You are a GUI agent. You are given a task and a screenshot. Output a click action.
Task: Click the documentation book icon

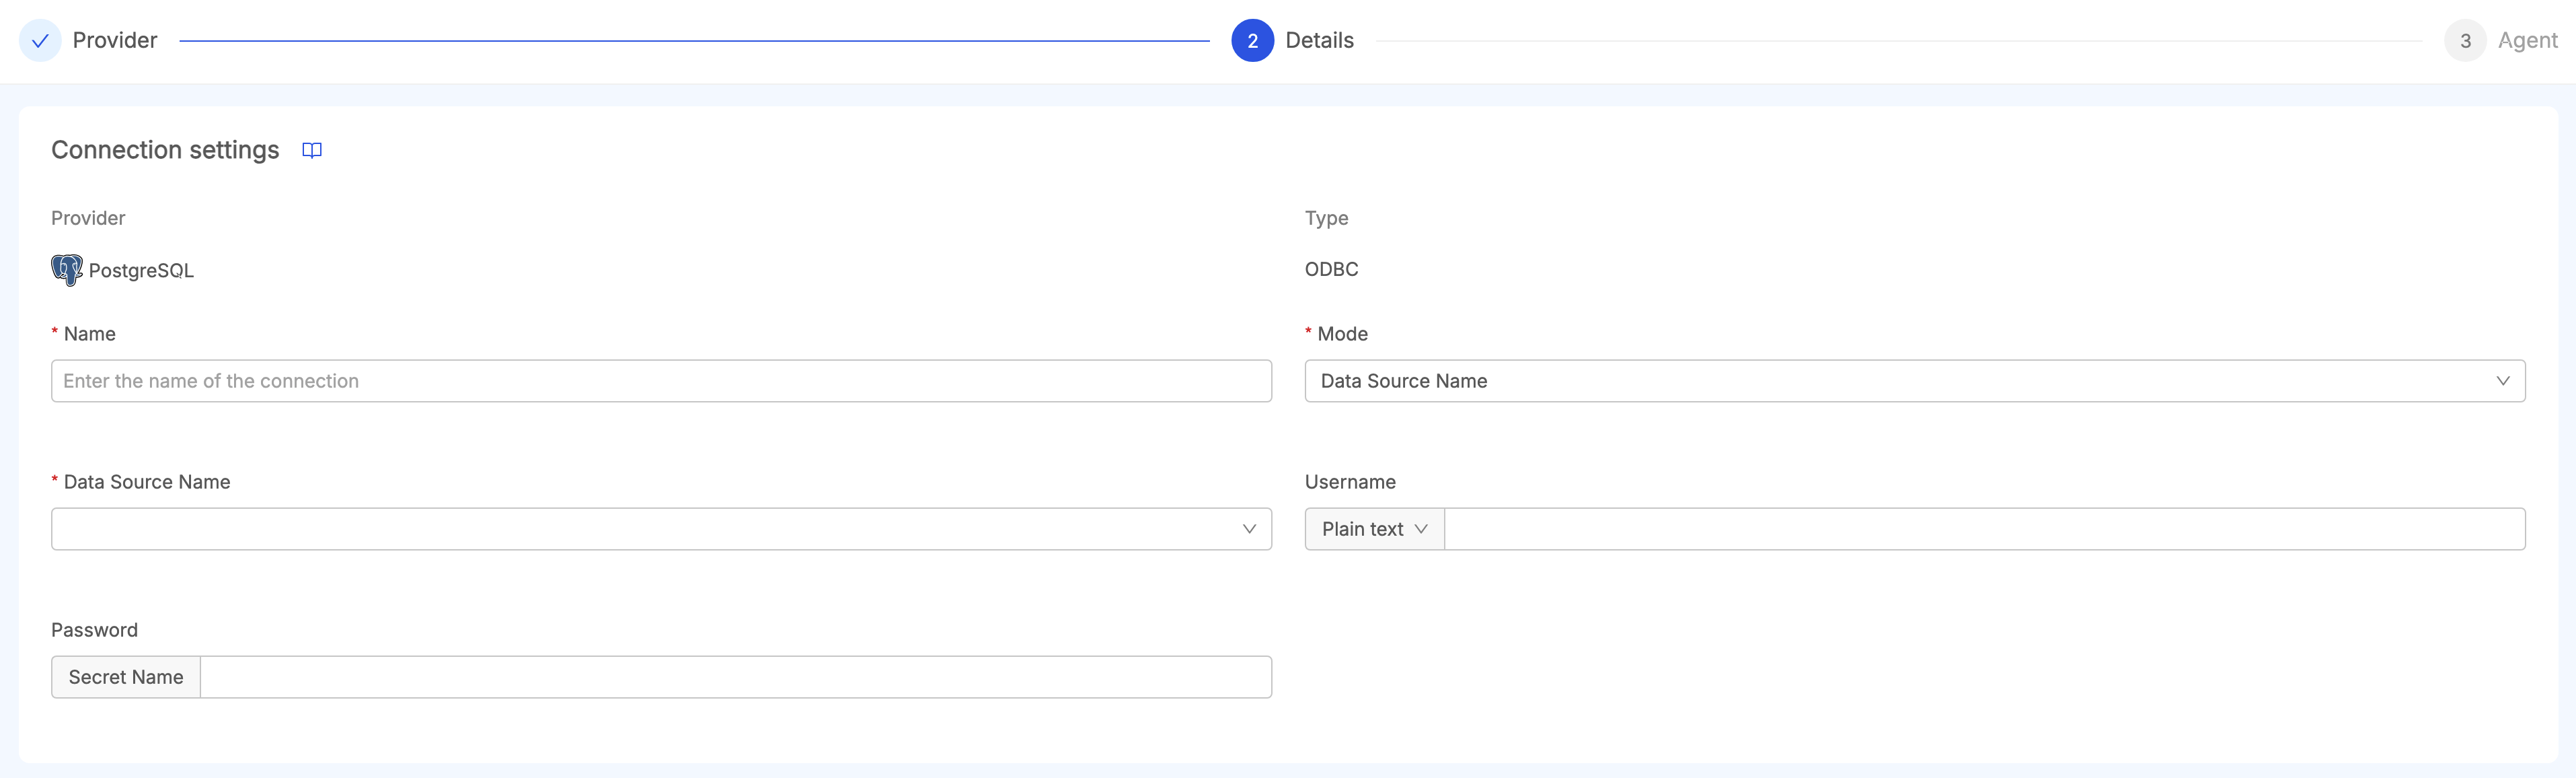pyautogui.click(x=312, y=149)
